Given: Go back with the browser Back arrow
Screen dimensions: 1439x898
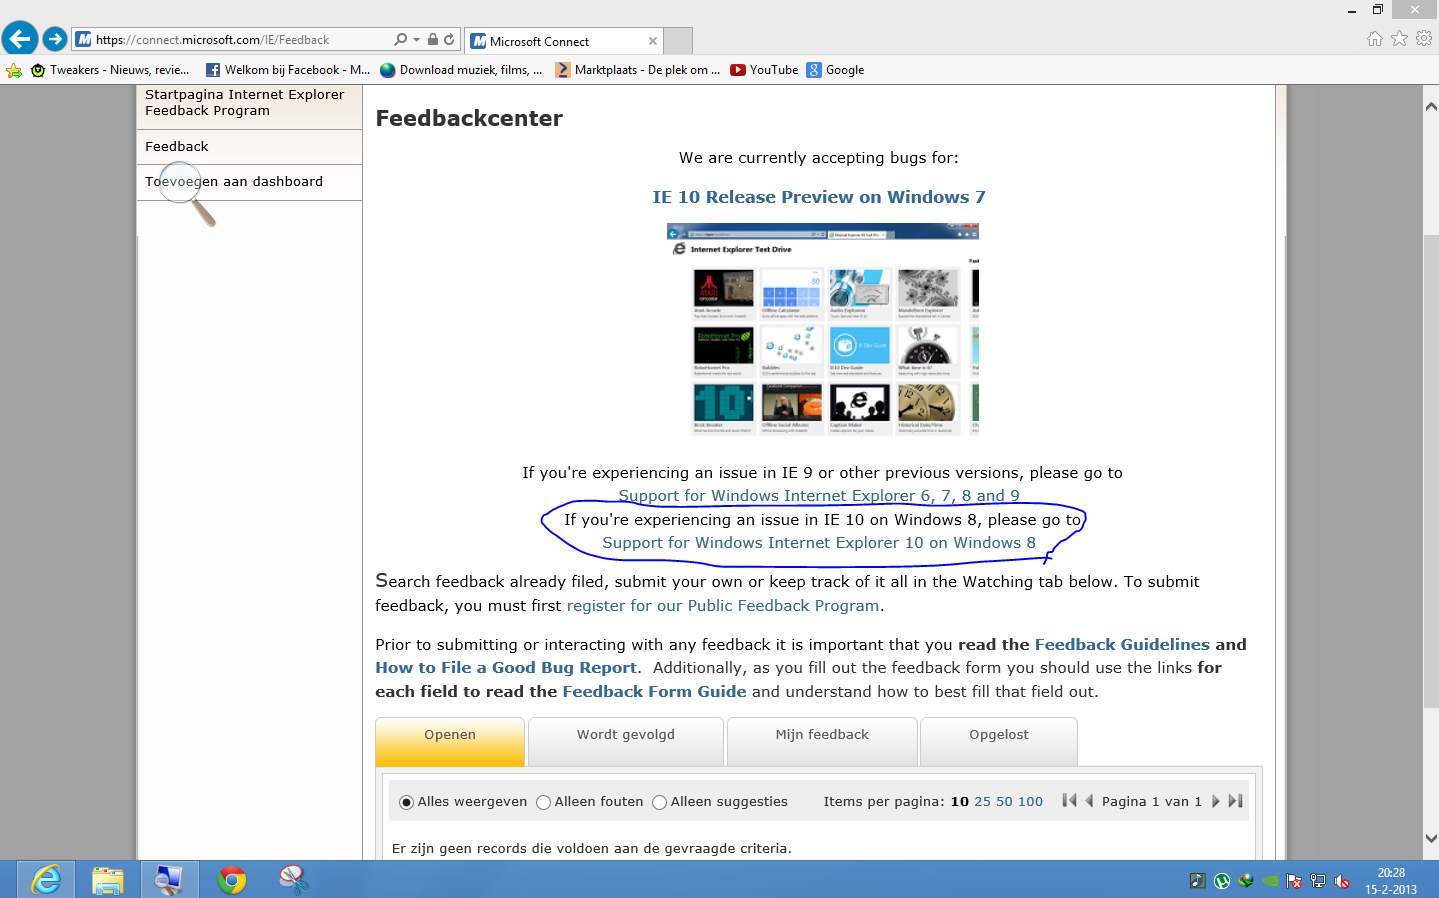Looking at the screenshot, I should [19, 39].
